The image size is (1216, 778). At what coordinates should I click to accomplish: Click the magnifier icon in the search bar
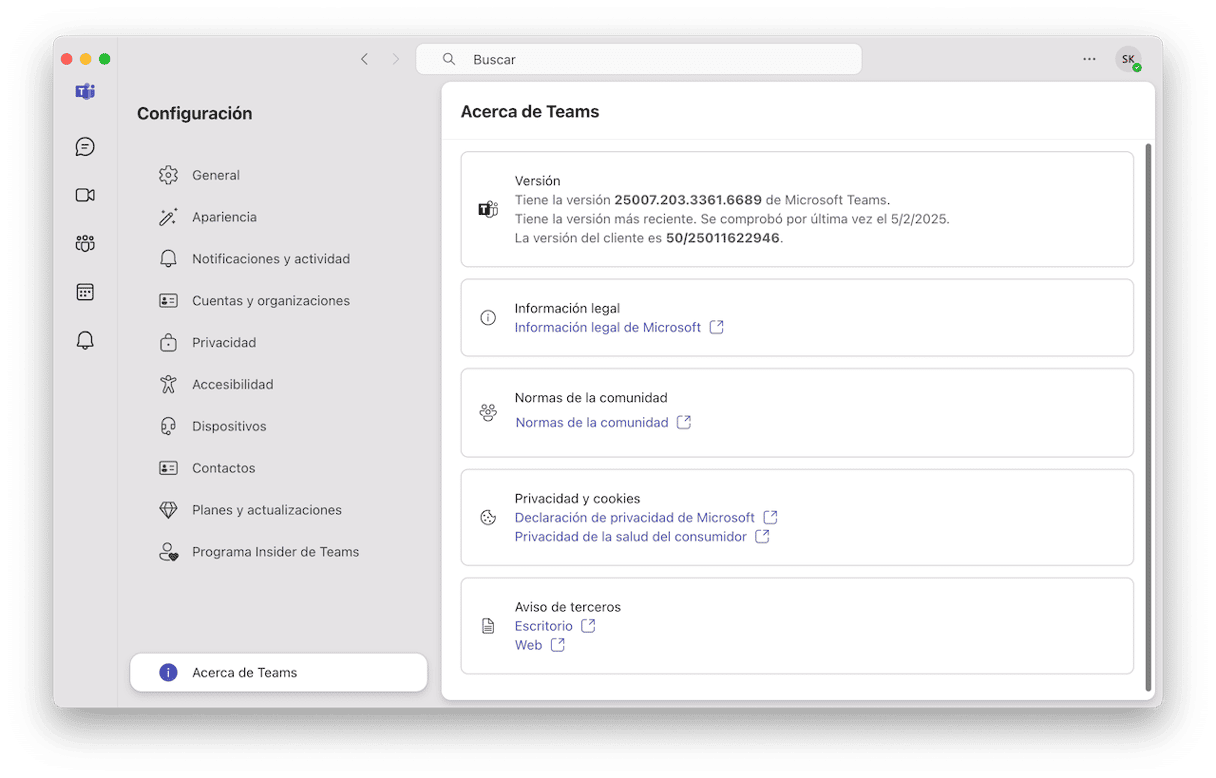tap(449, 59)
